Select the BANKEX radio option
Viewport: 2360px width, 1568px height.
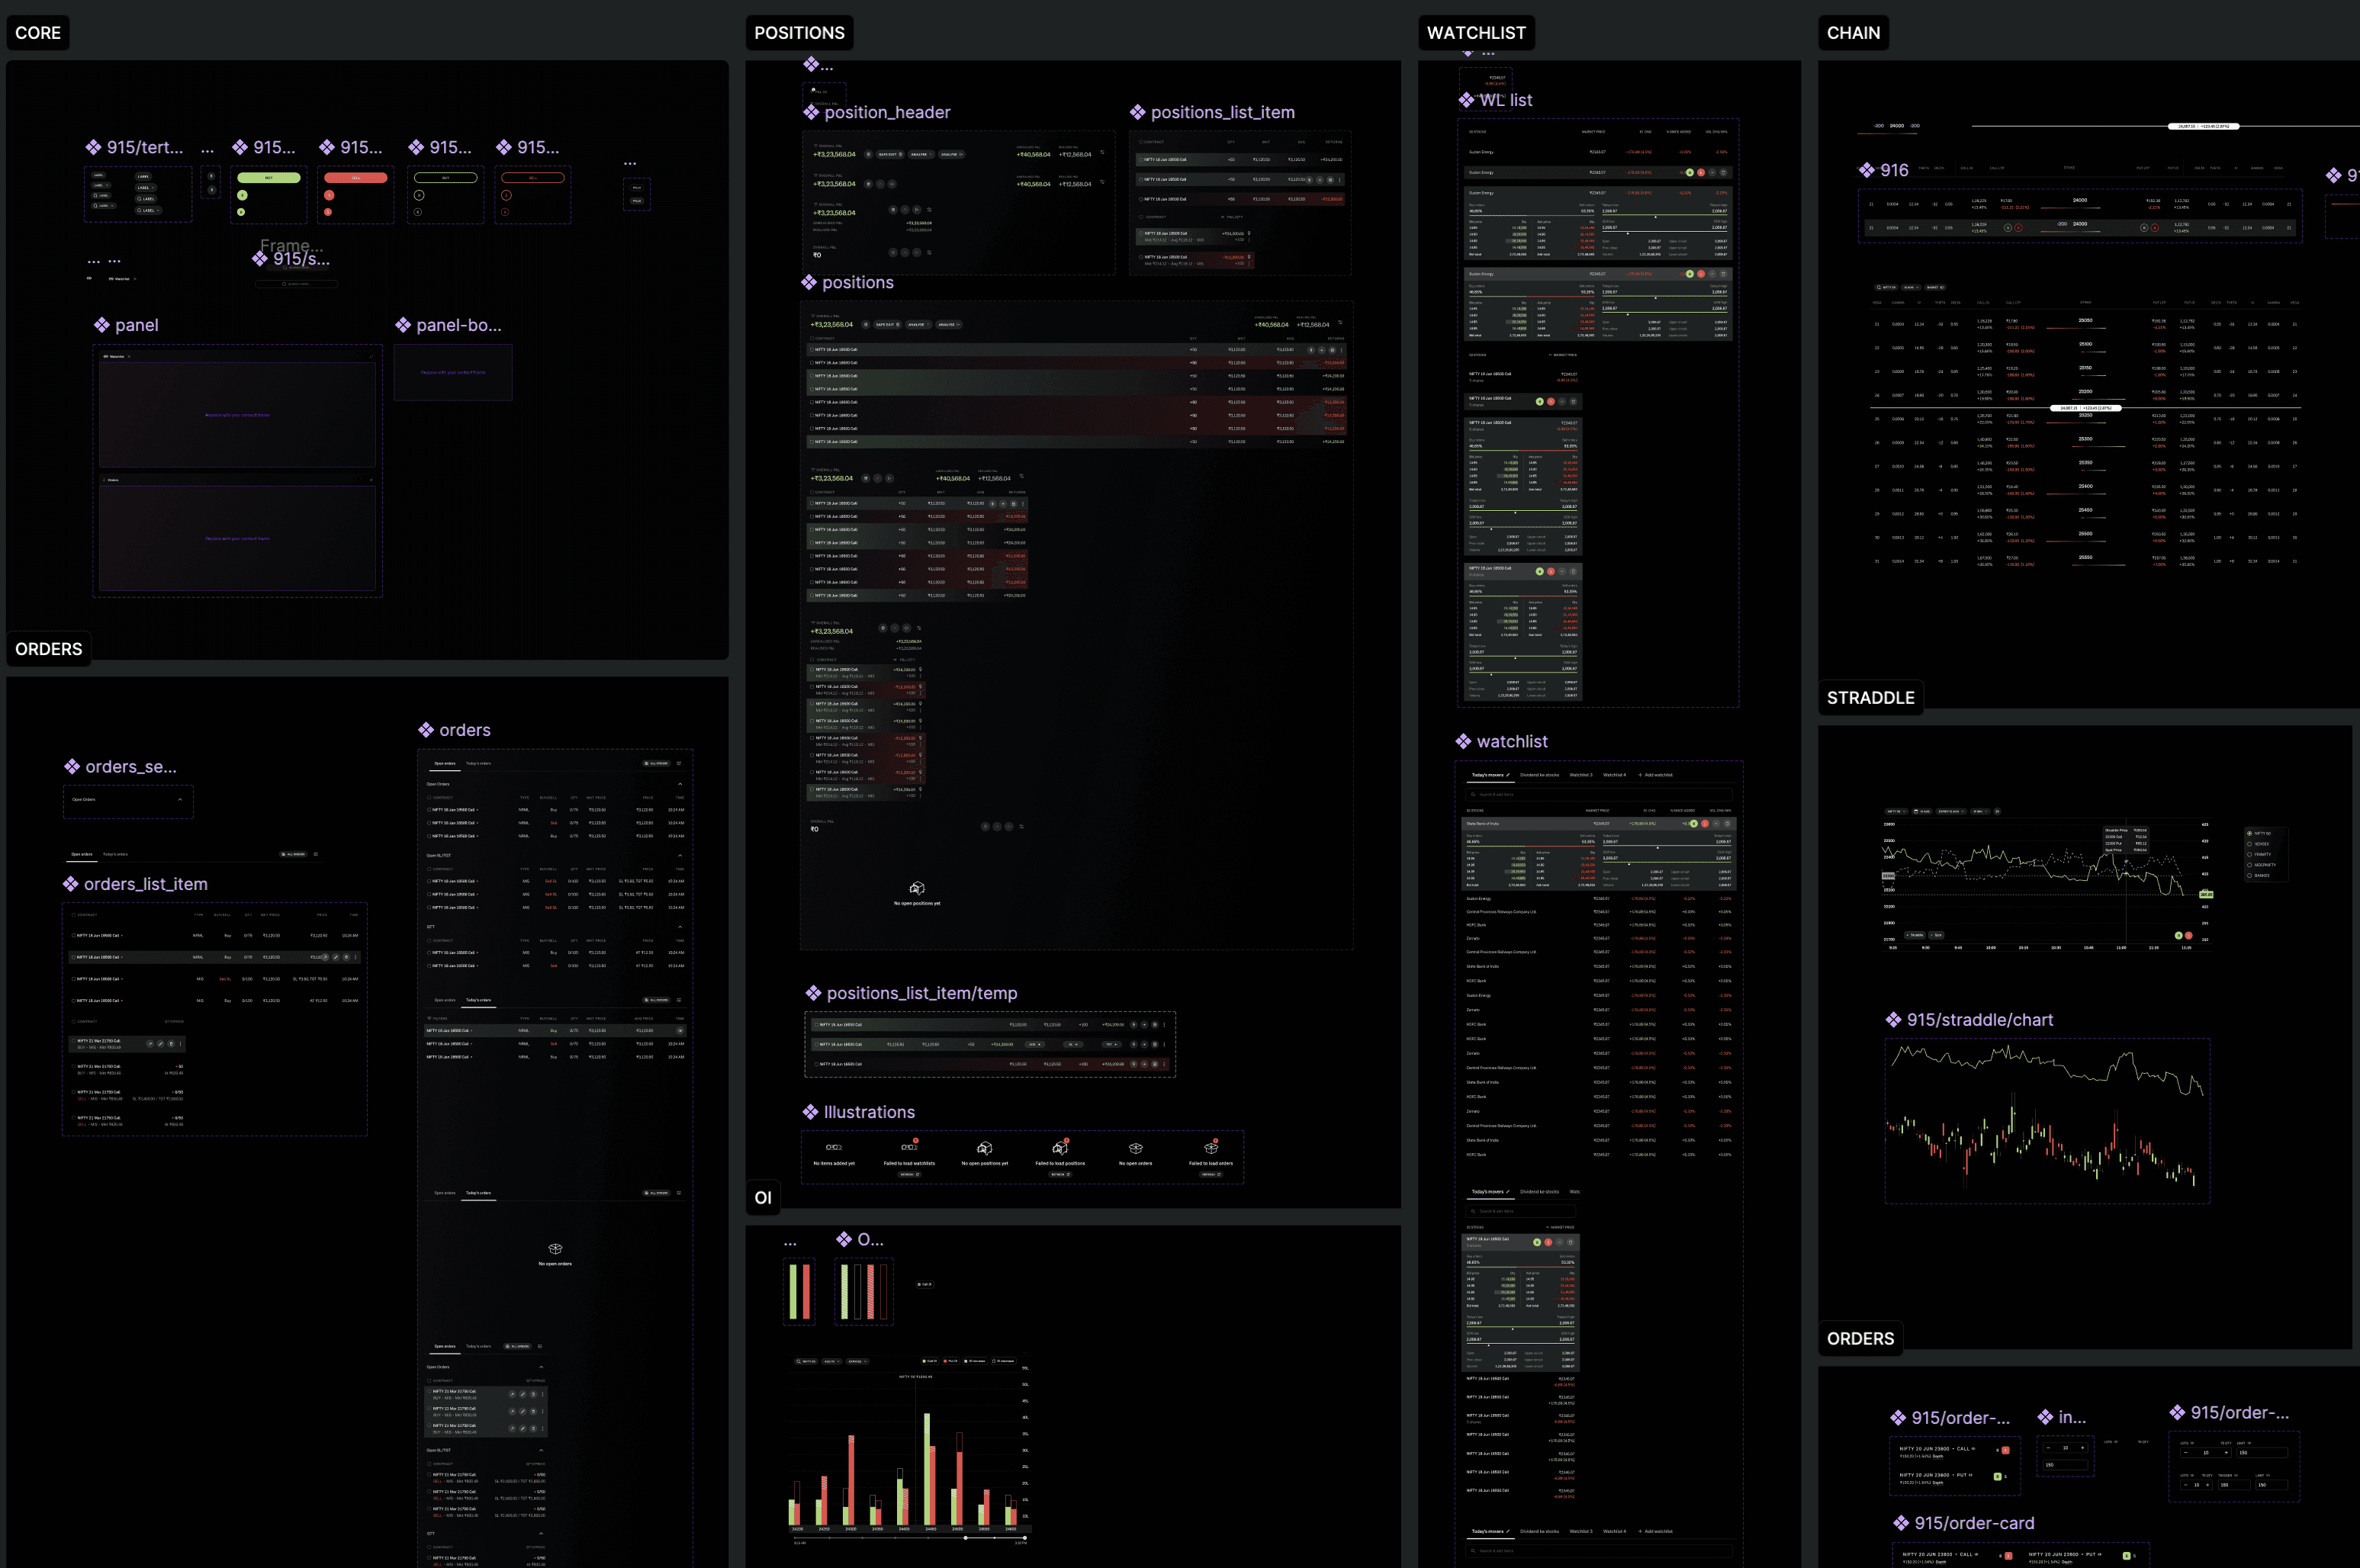(2250, 875)
